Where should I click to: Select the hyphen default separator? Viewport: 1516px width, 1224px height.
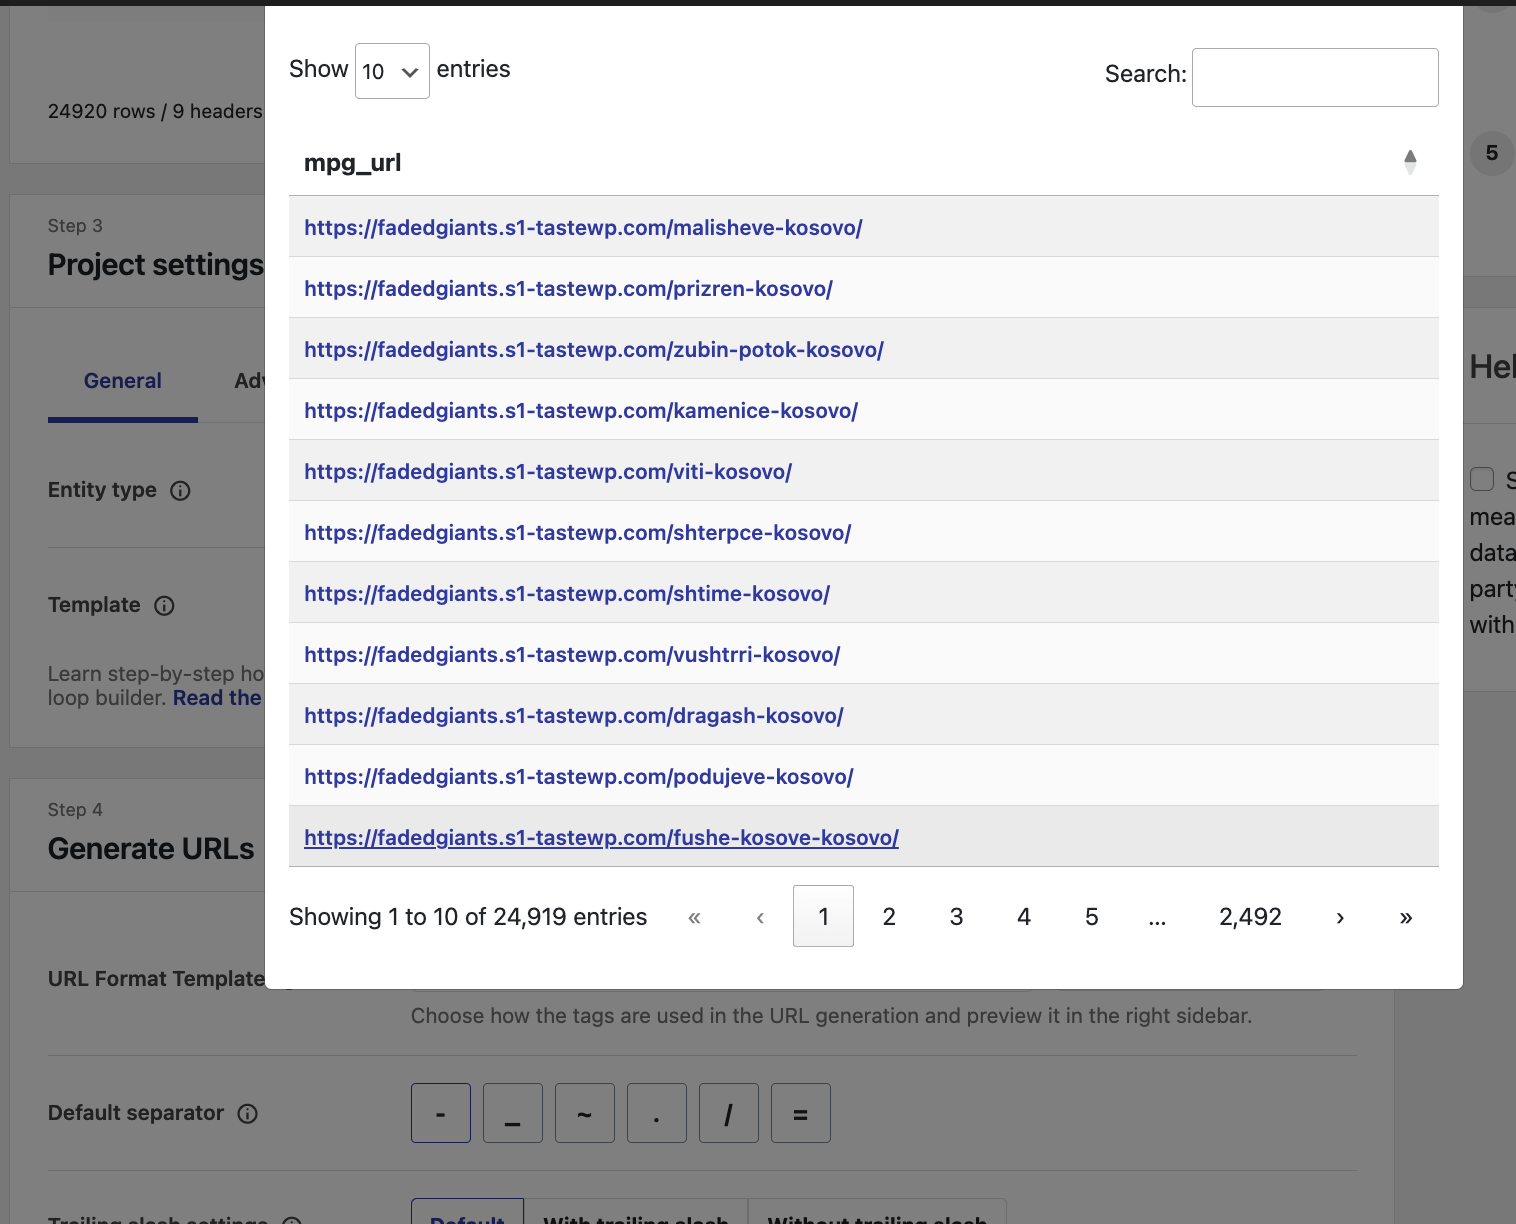pos(441,1113)
